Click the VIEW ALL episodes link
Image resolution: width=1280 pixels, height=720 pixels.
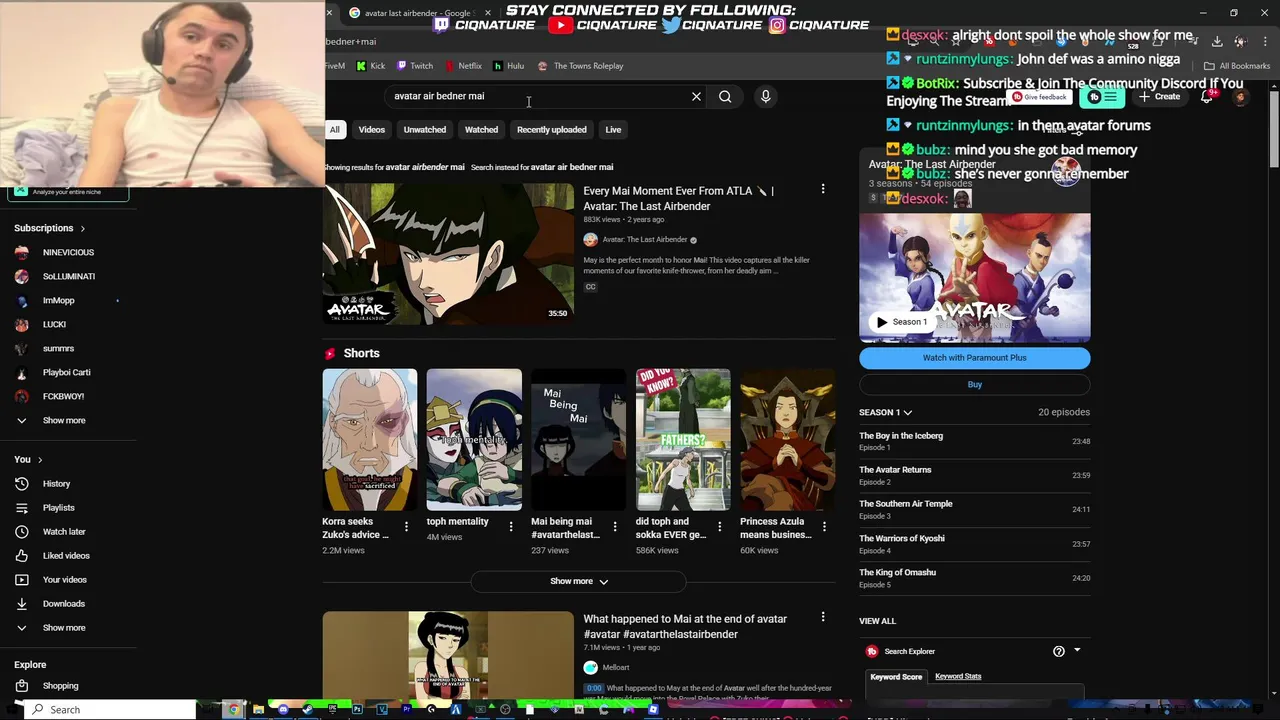coord(878,621)
